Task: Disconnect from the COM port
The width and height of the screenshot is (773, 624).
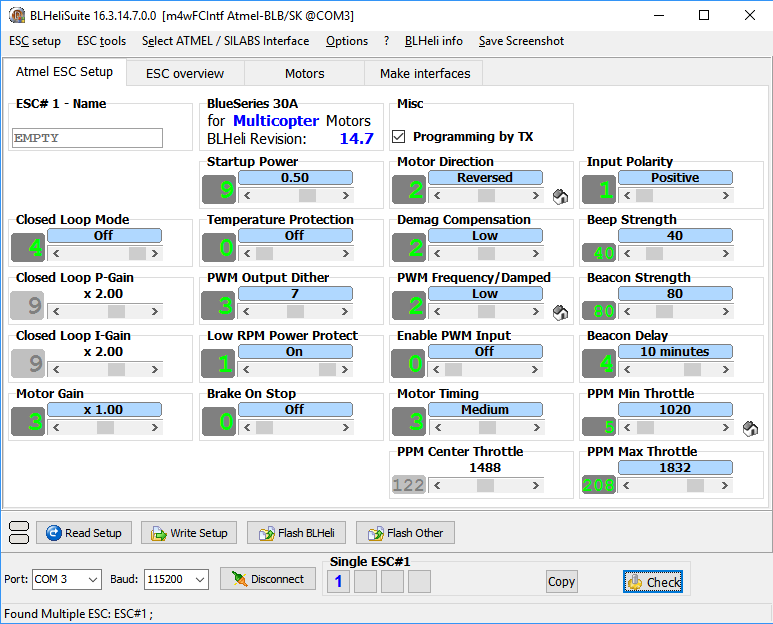Action: point(267,579)
